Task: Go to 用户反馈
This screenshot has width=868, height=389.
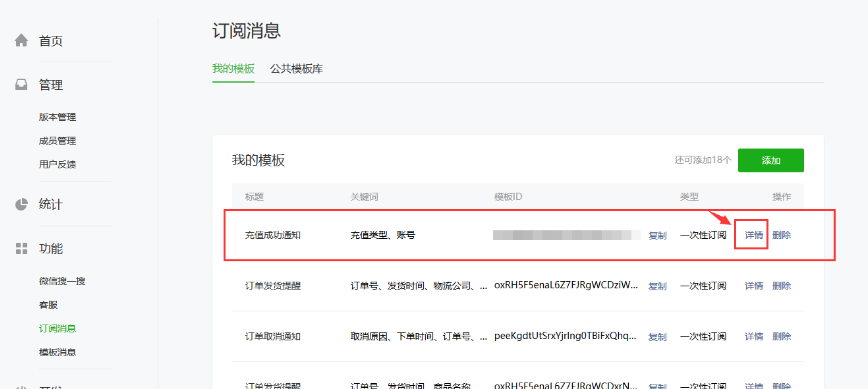Action: coord(57,164)
